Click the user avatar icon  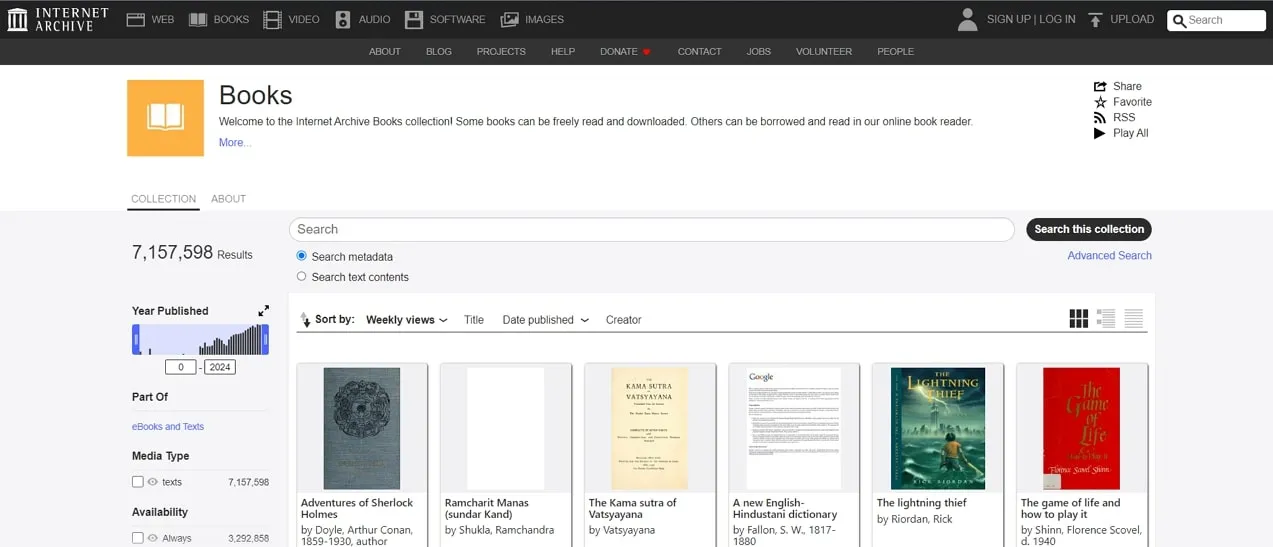click(967, 19)
